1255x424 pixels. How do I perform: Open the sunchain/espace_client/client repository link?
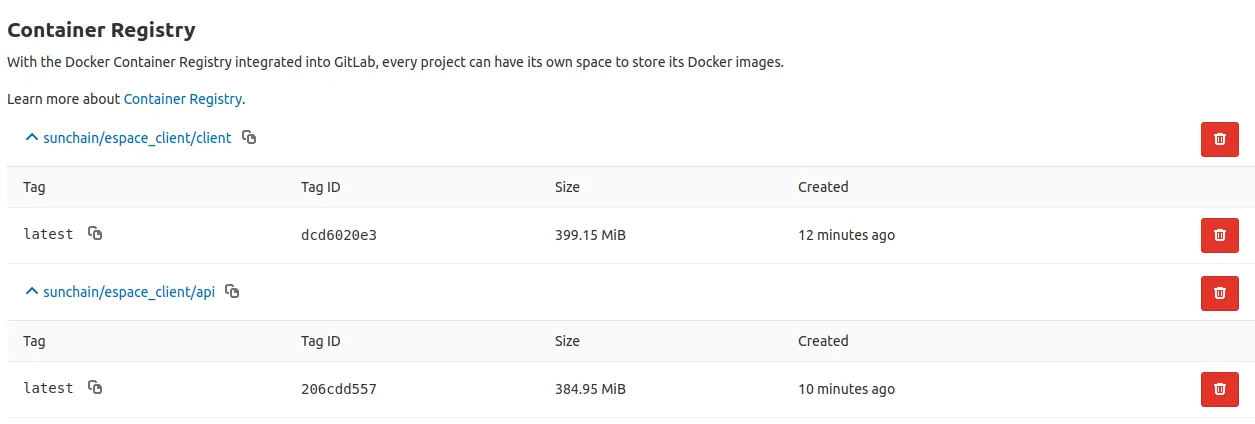click(x=137, y=138)
